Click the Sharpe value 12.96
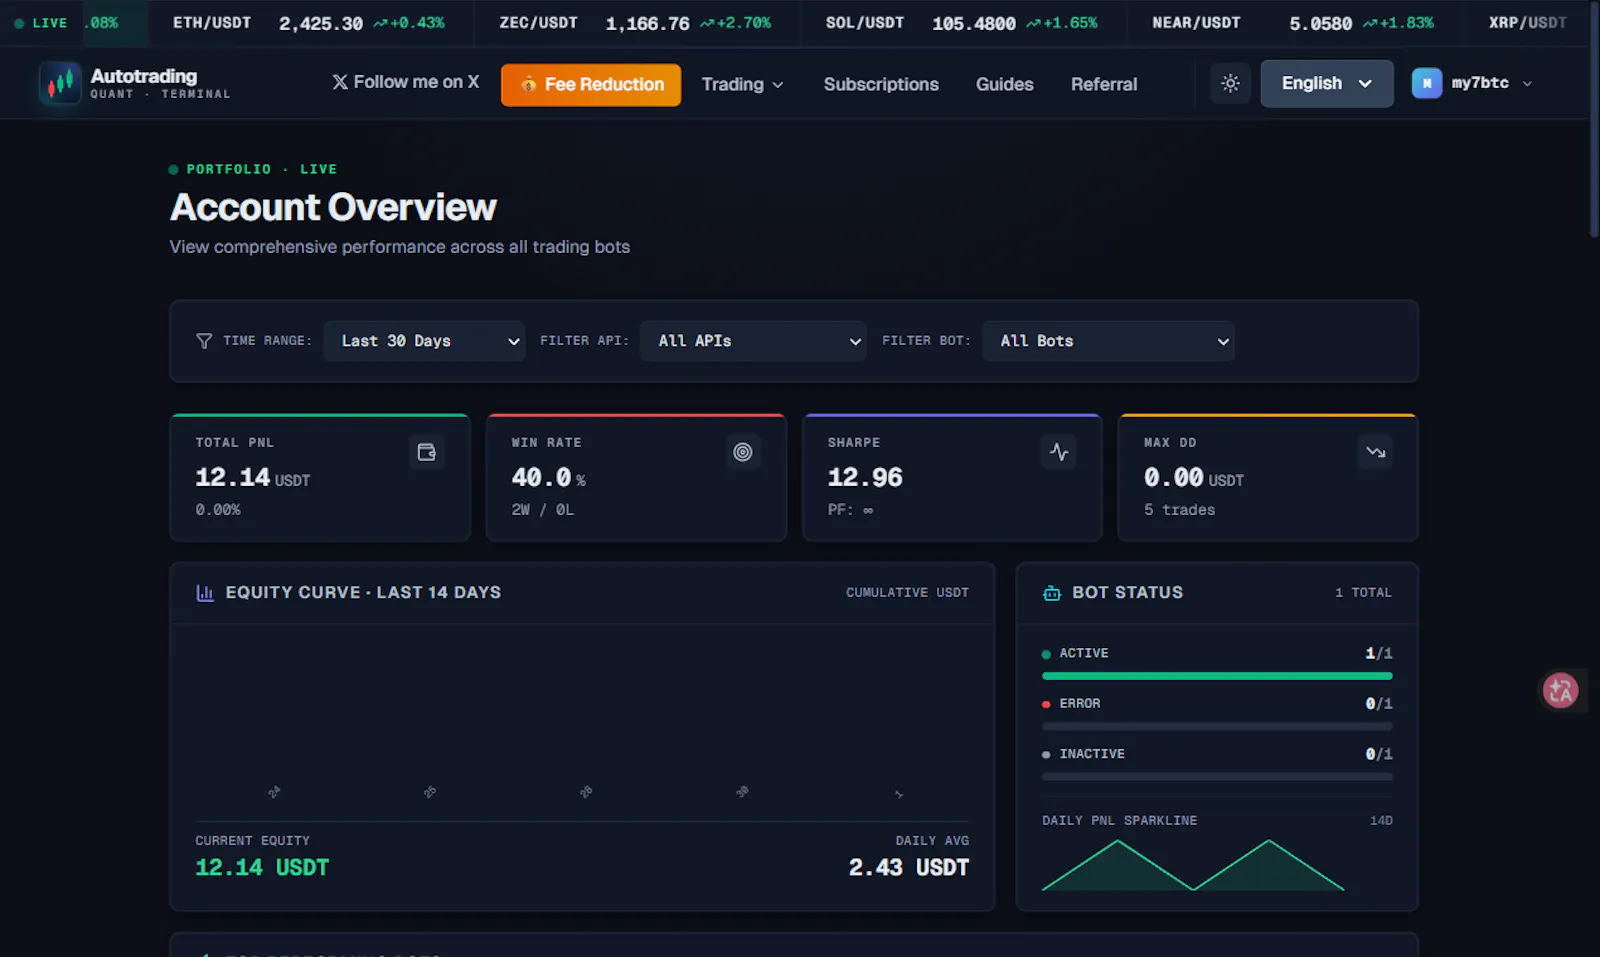This screenshot has height=957, width=1600. point(865,478)
